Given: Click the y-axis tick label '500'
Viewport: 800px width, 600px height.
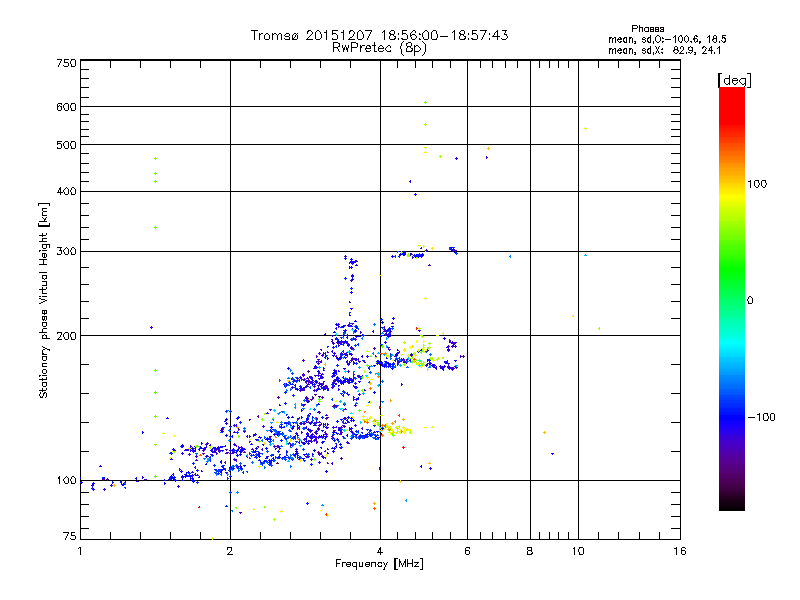Looking at the screenshot, I should pyautogui.click(x=66, y=145).
